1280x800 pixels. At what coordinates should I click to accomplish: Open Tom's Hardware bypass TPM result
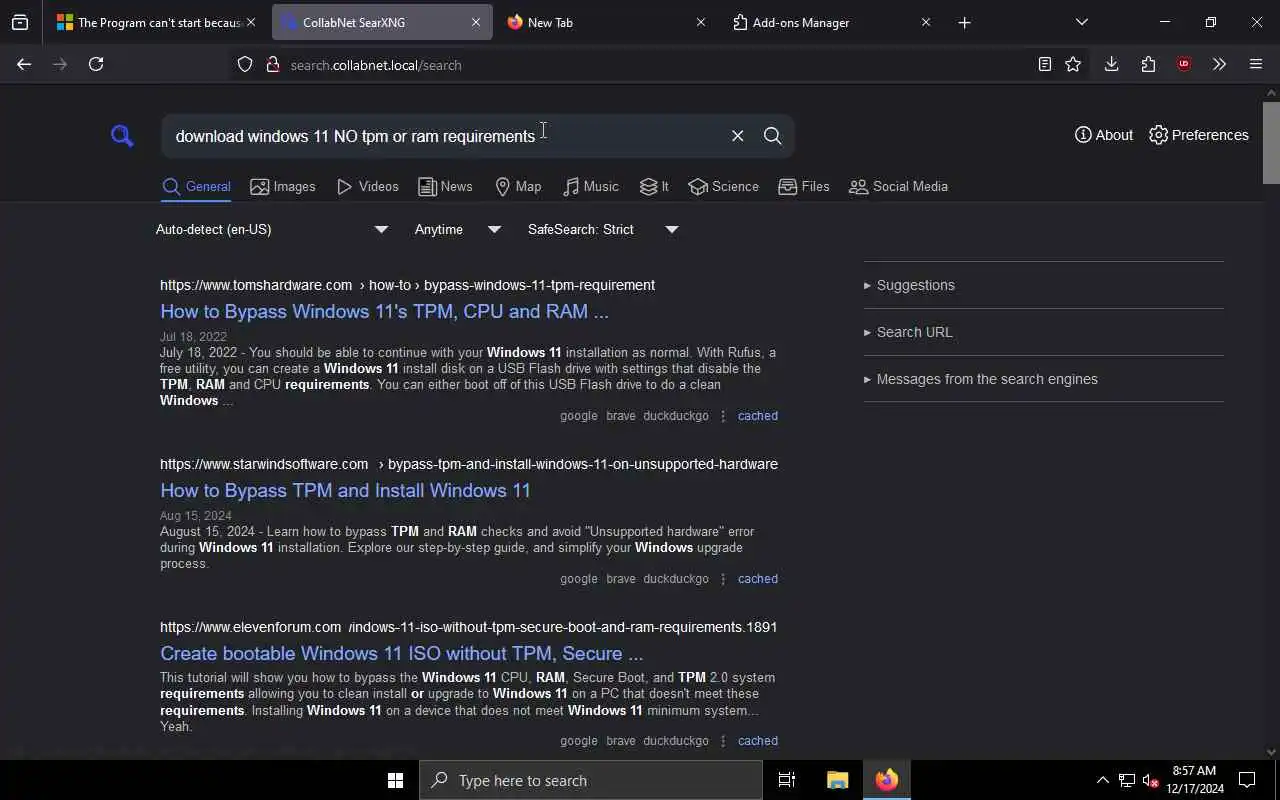(384, 312)
